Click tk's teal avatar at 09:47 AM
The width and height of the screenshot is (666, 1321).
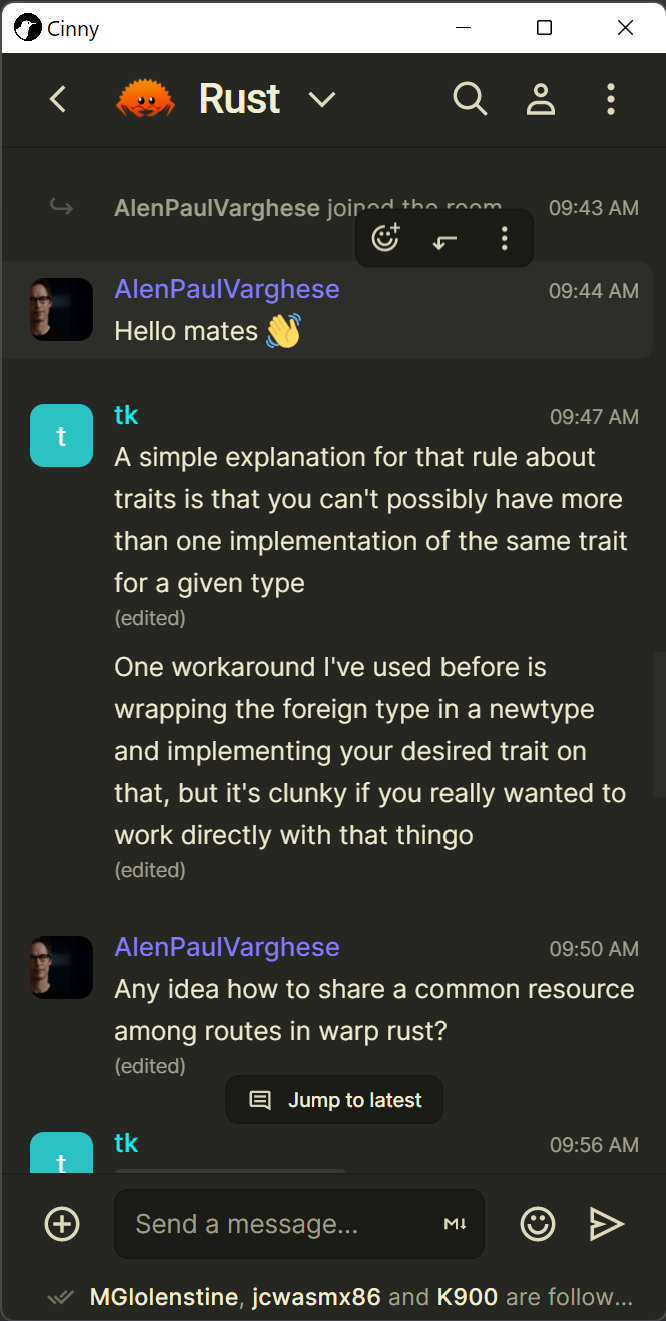[x=62, y=435]
